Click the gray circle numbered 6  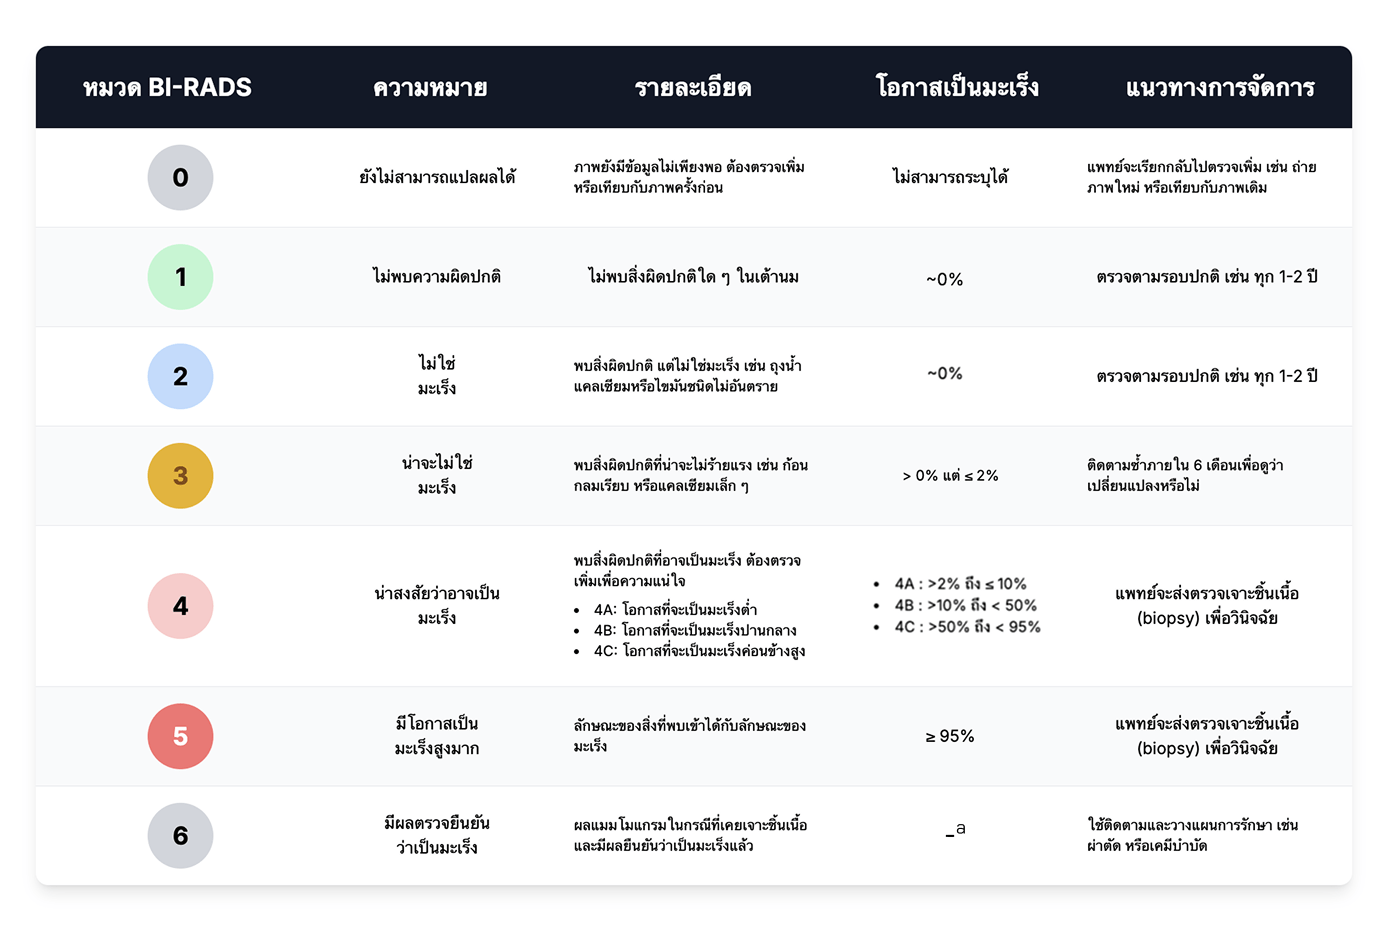point(180,835)
